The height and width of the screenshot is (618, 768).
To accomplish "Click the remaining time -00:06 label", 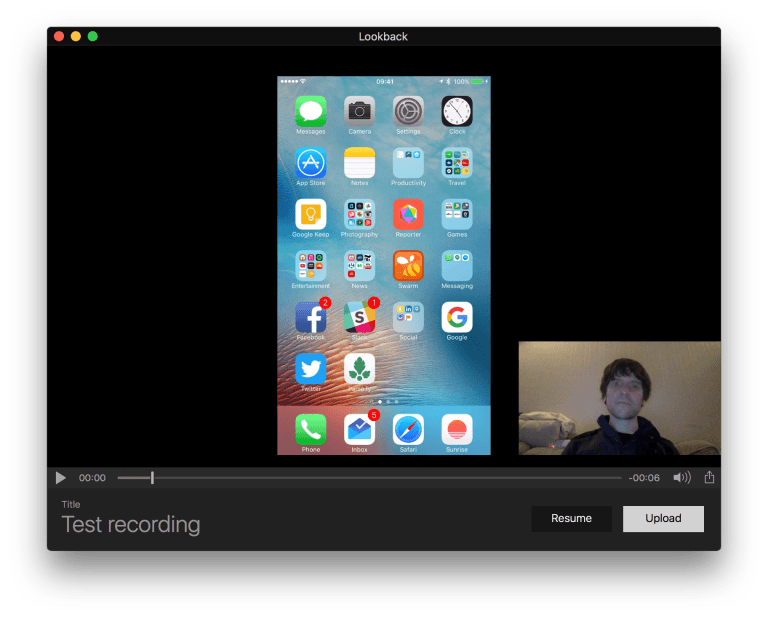I will (644, 478).
